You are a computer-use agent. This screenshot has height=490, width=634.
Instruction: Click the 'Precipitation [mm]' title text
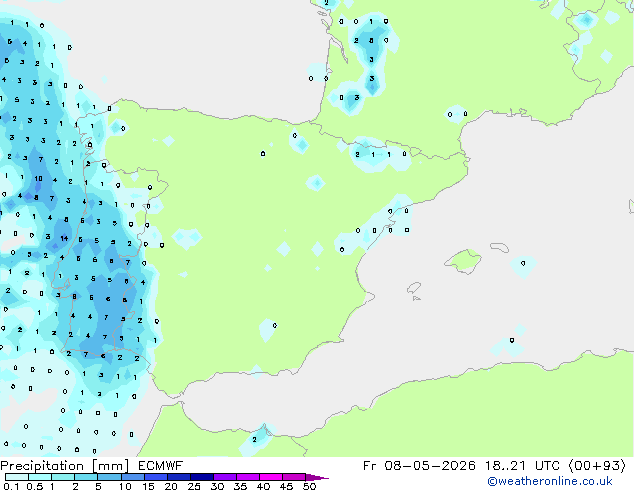[x=65, y=466]
